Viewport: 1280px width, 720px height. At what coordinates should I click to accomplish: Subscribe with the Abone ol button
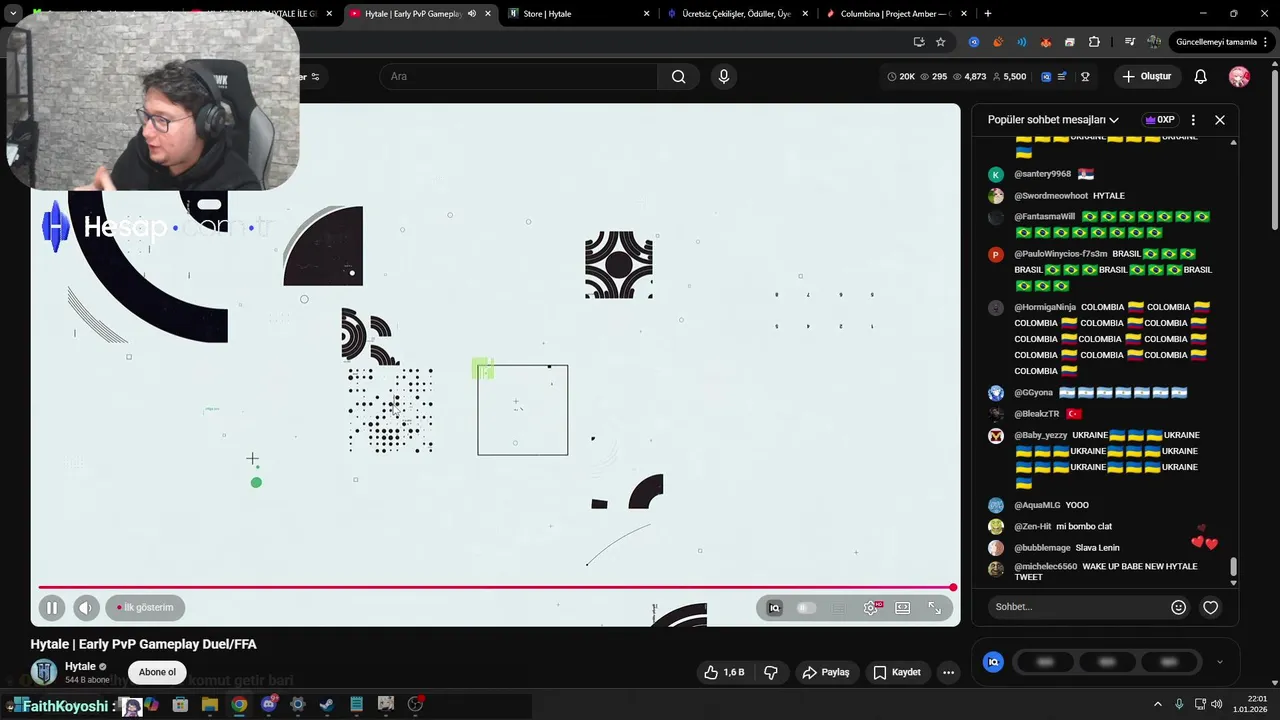157,672
